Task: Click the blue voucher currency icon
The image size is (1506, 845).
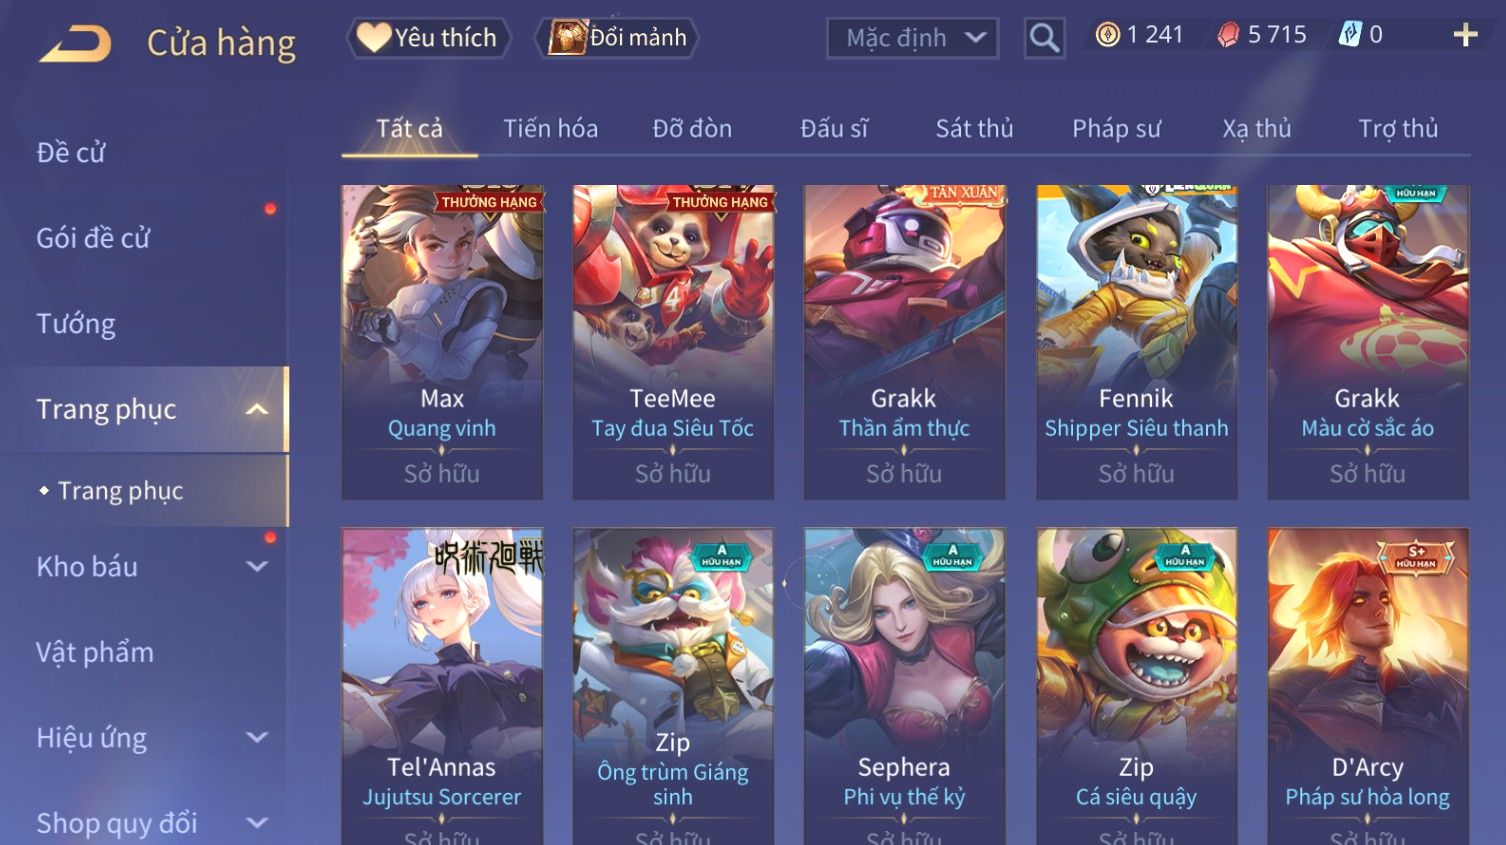Action: (x=1350, y=35)
